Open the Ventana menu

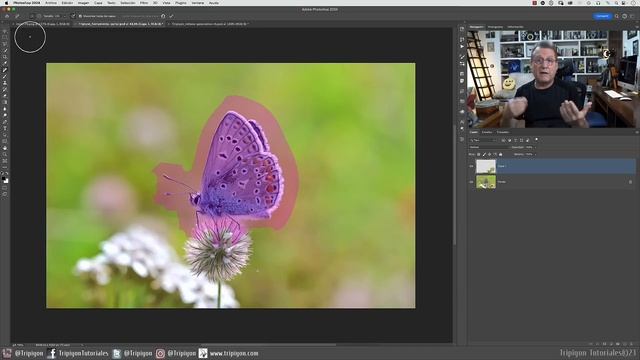click(x=198, y=3)
